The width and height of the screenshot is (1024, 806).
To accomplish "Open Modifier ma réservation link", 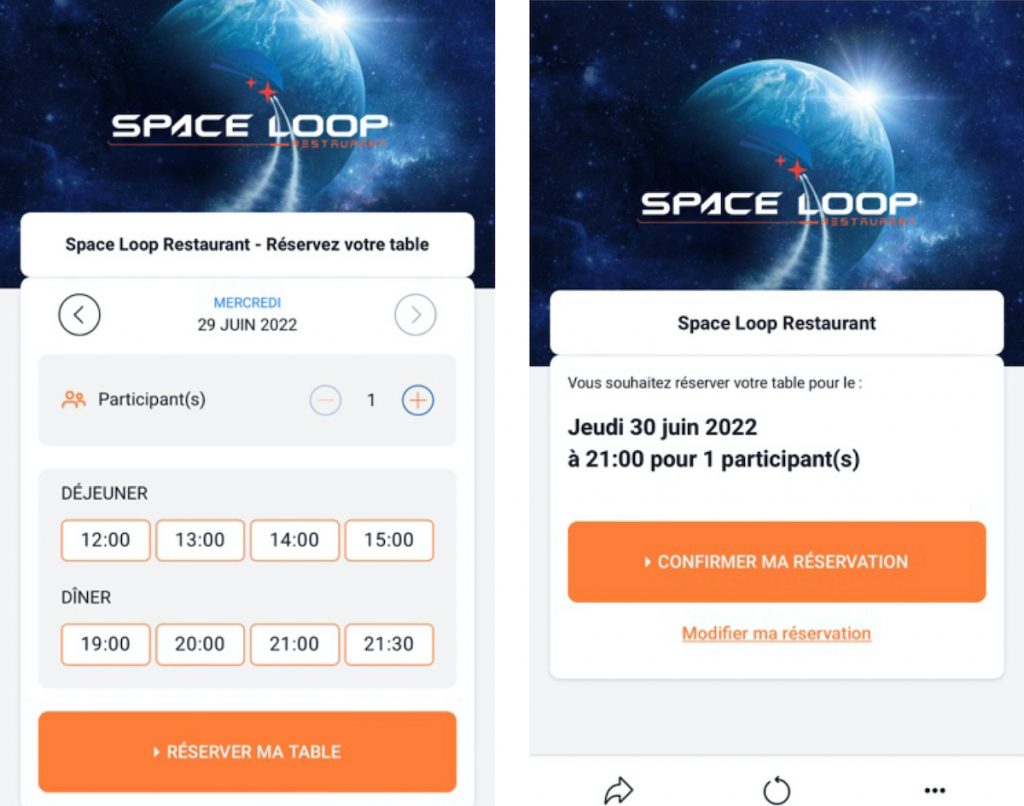I will click(x=776, y=633).
